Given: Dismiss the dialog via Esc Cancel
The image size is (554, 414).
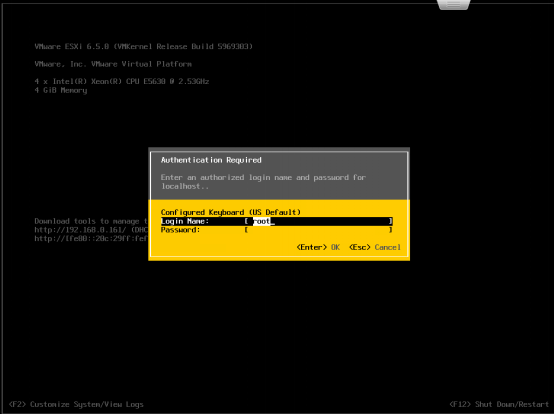Looking at the screenshot, I should coord(375,247).
